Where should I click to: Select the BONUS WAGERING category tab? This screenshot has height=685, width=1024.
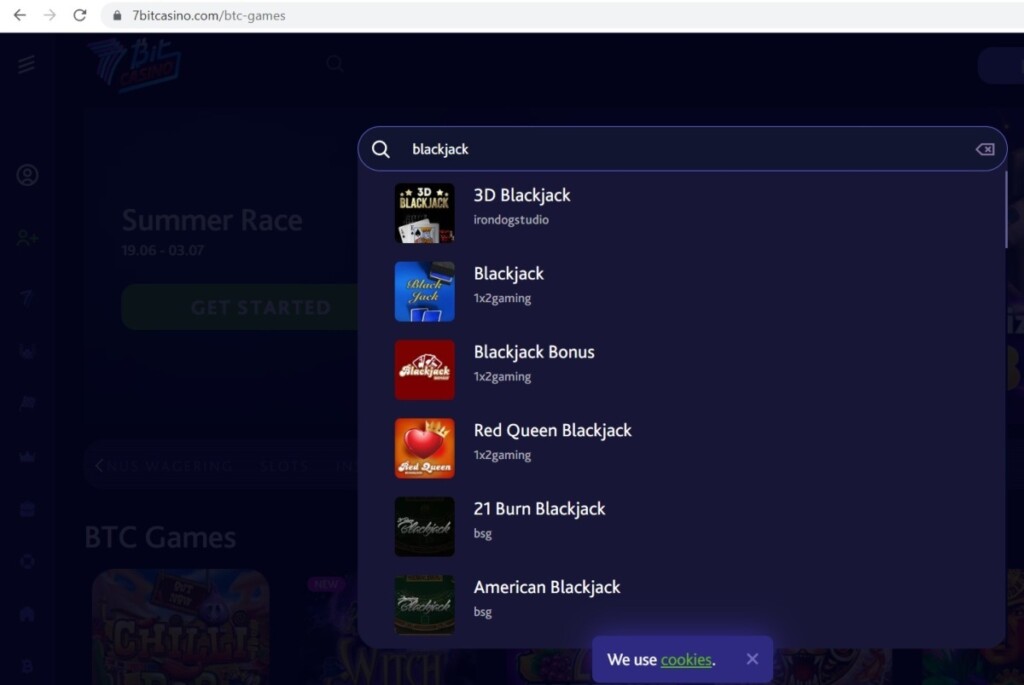[x=170, y=466]
